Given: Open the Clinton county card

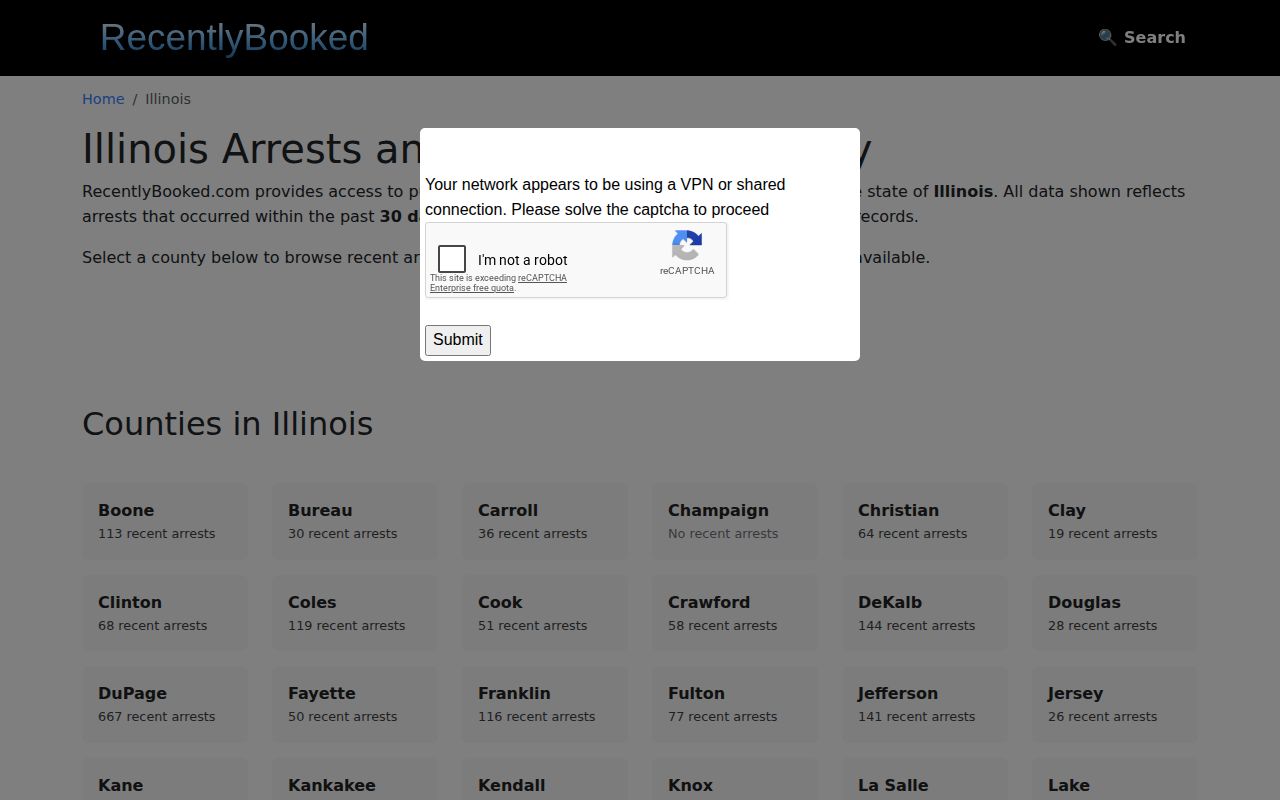Looking at the screenshot, I should [165, 613].
